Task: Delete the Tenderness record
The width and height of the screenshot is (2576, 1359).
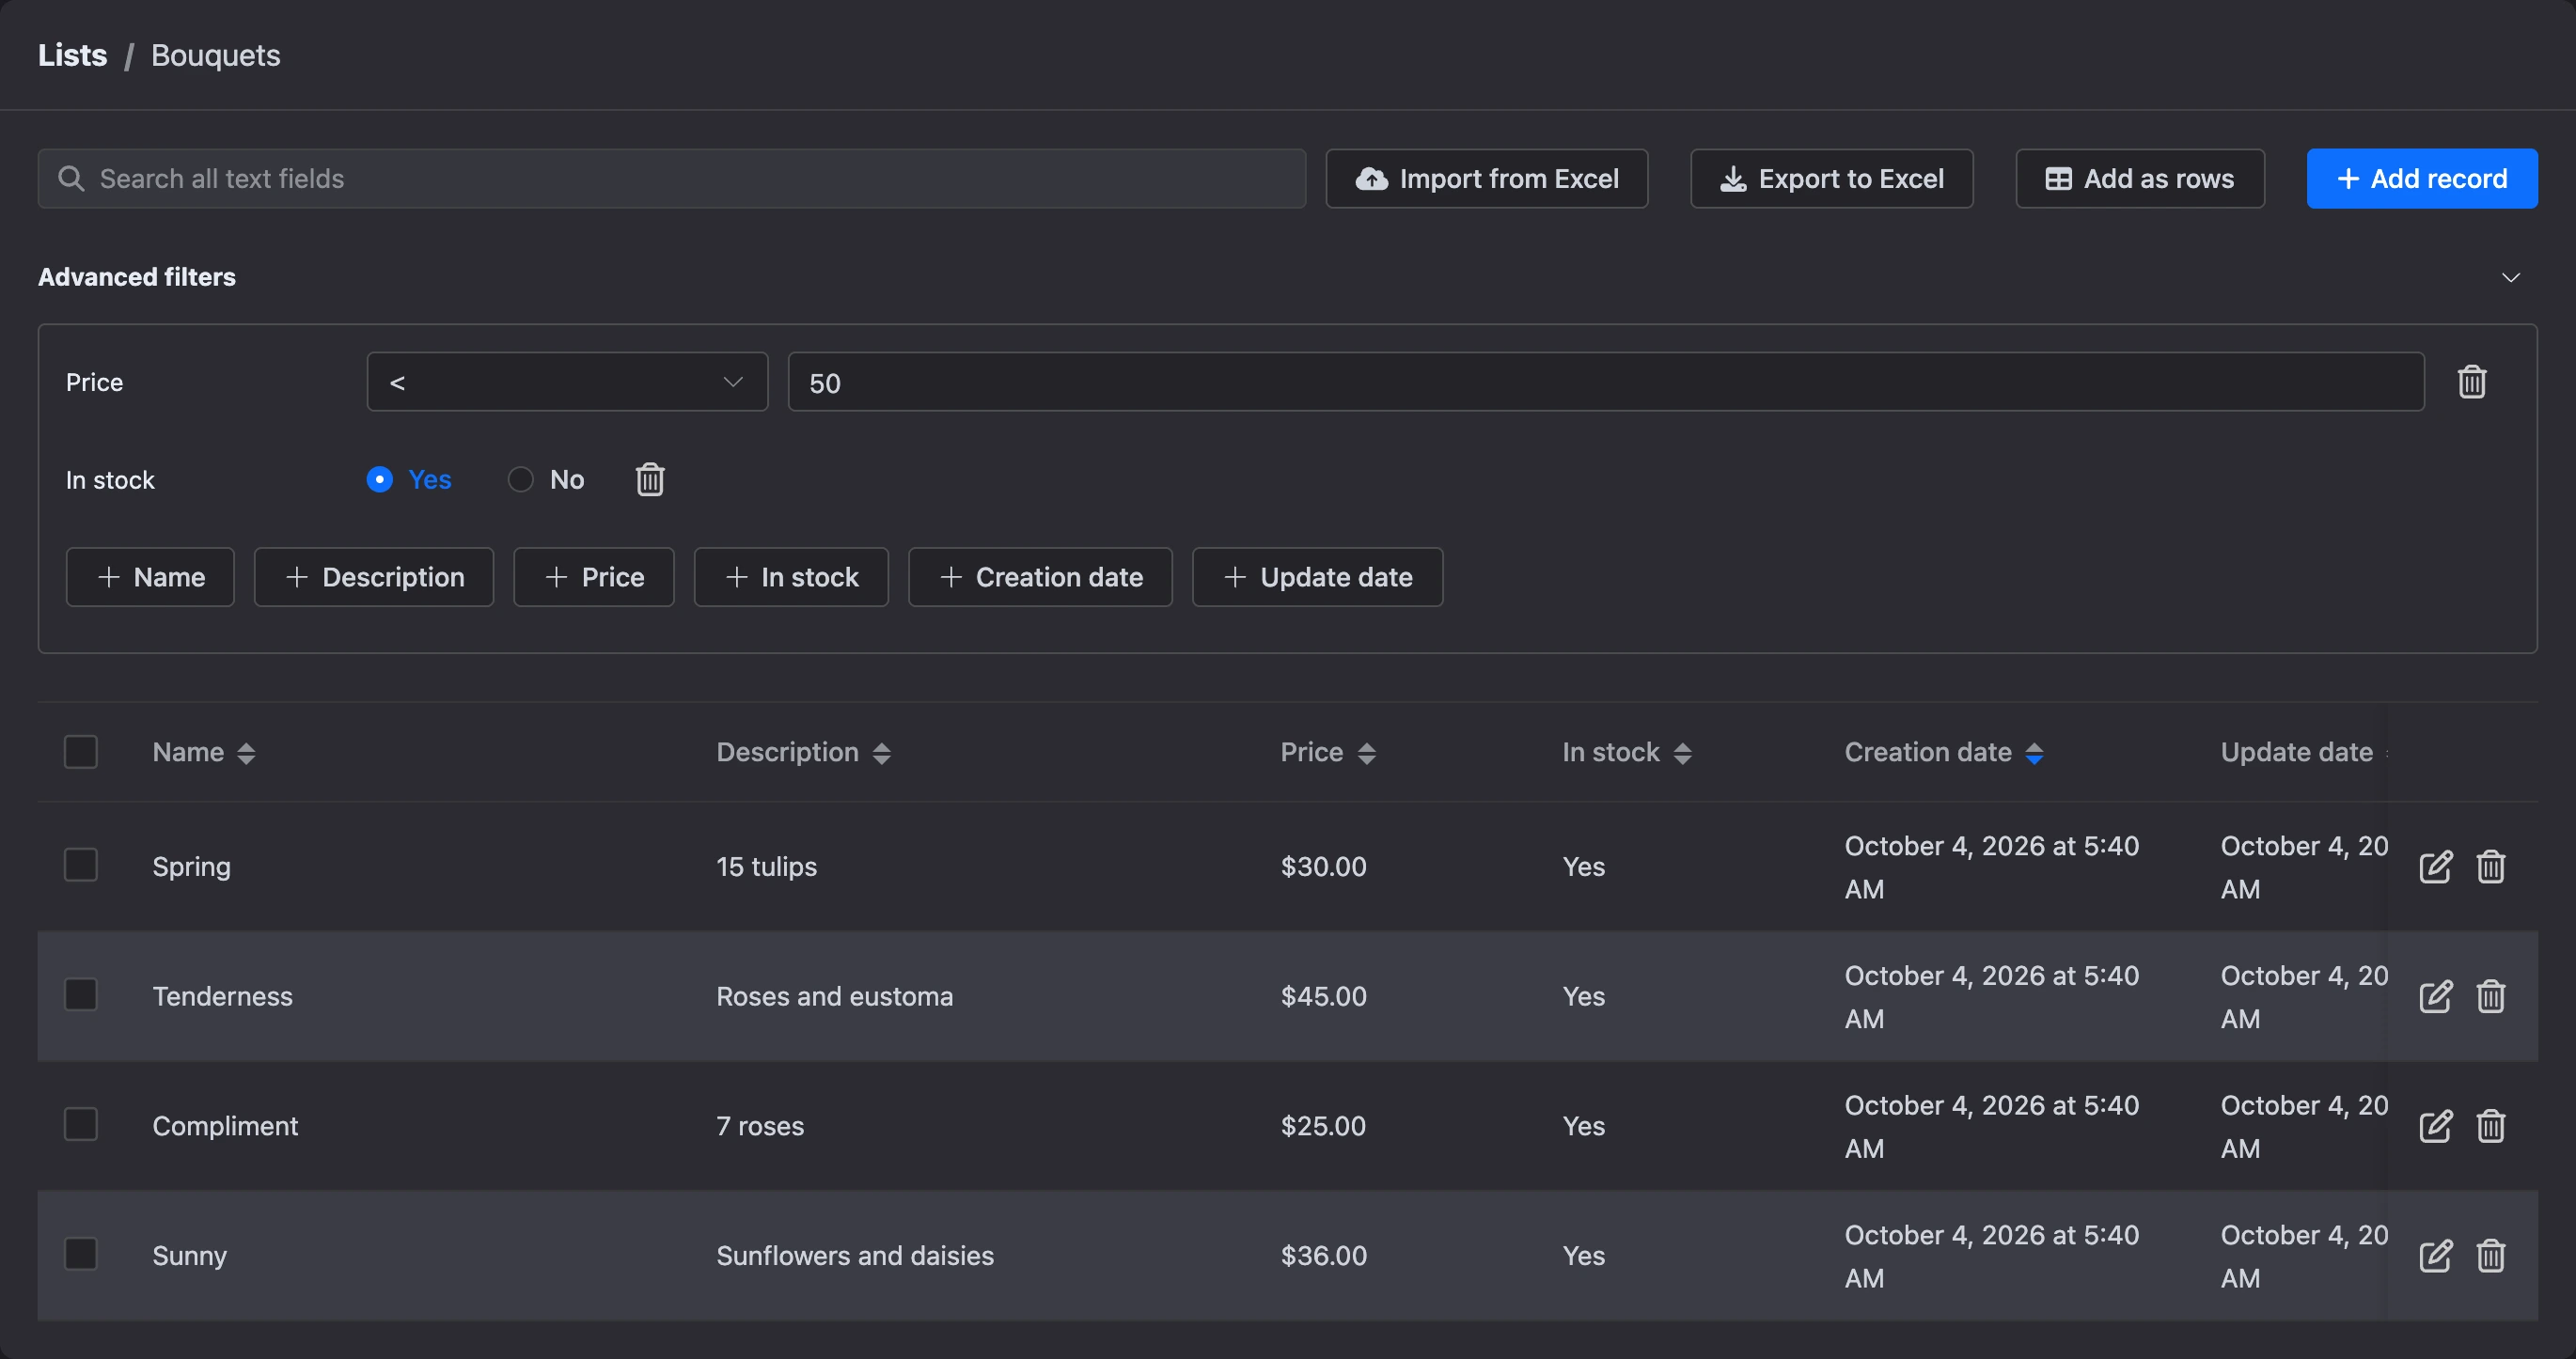Action: [x=2490, y=996]
